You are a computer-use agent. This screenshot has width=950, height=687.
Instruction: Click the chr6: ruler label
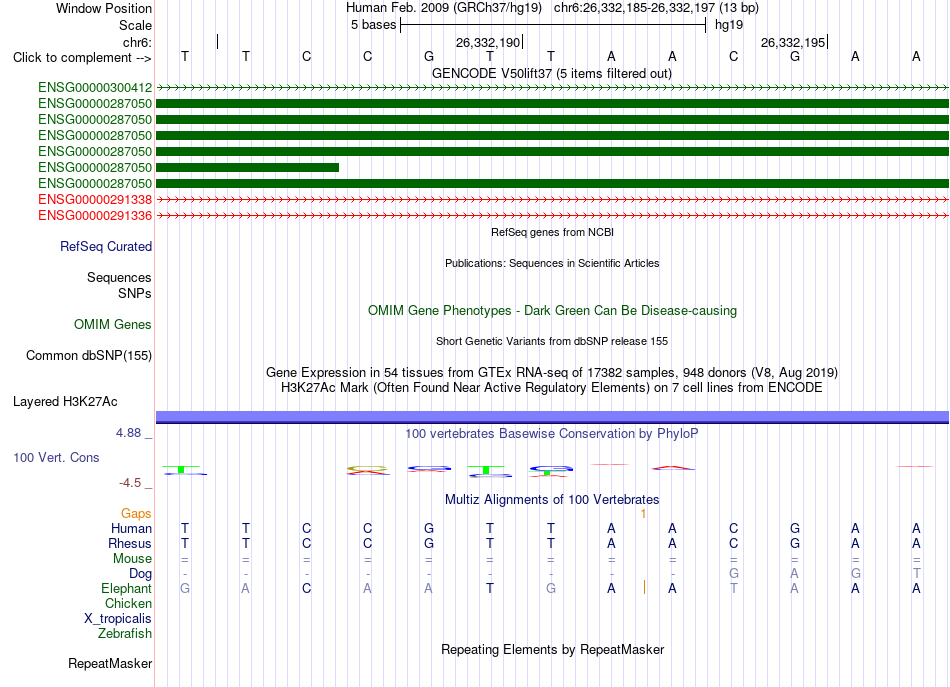138,42
